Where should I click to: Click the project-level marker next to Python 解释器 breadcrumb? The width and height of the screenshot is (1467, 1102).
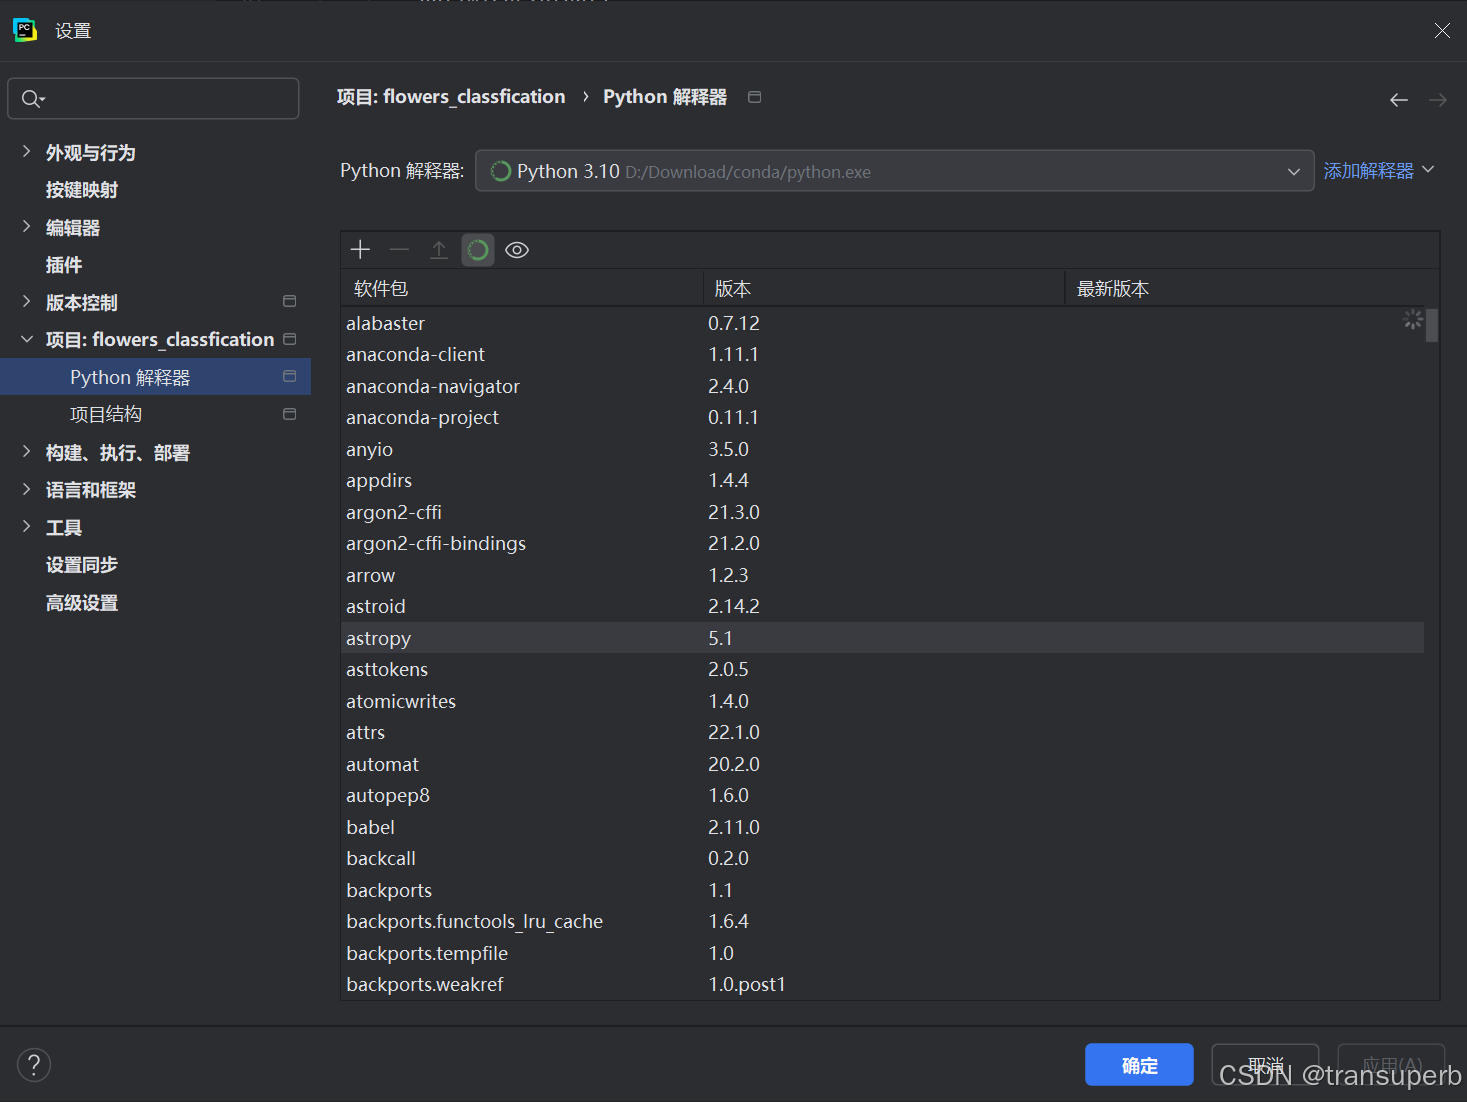point(755,97)
